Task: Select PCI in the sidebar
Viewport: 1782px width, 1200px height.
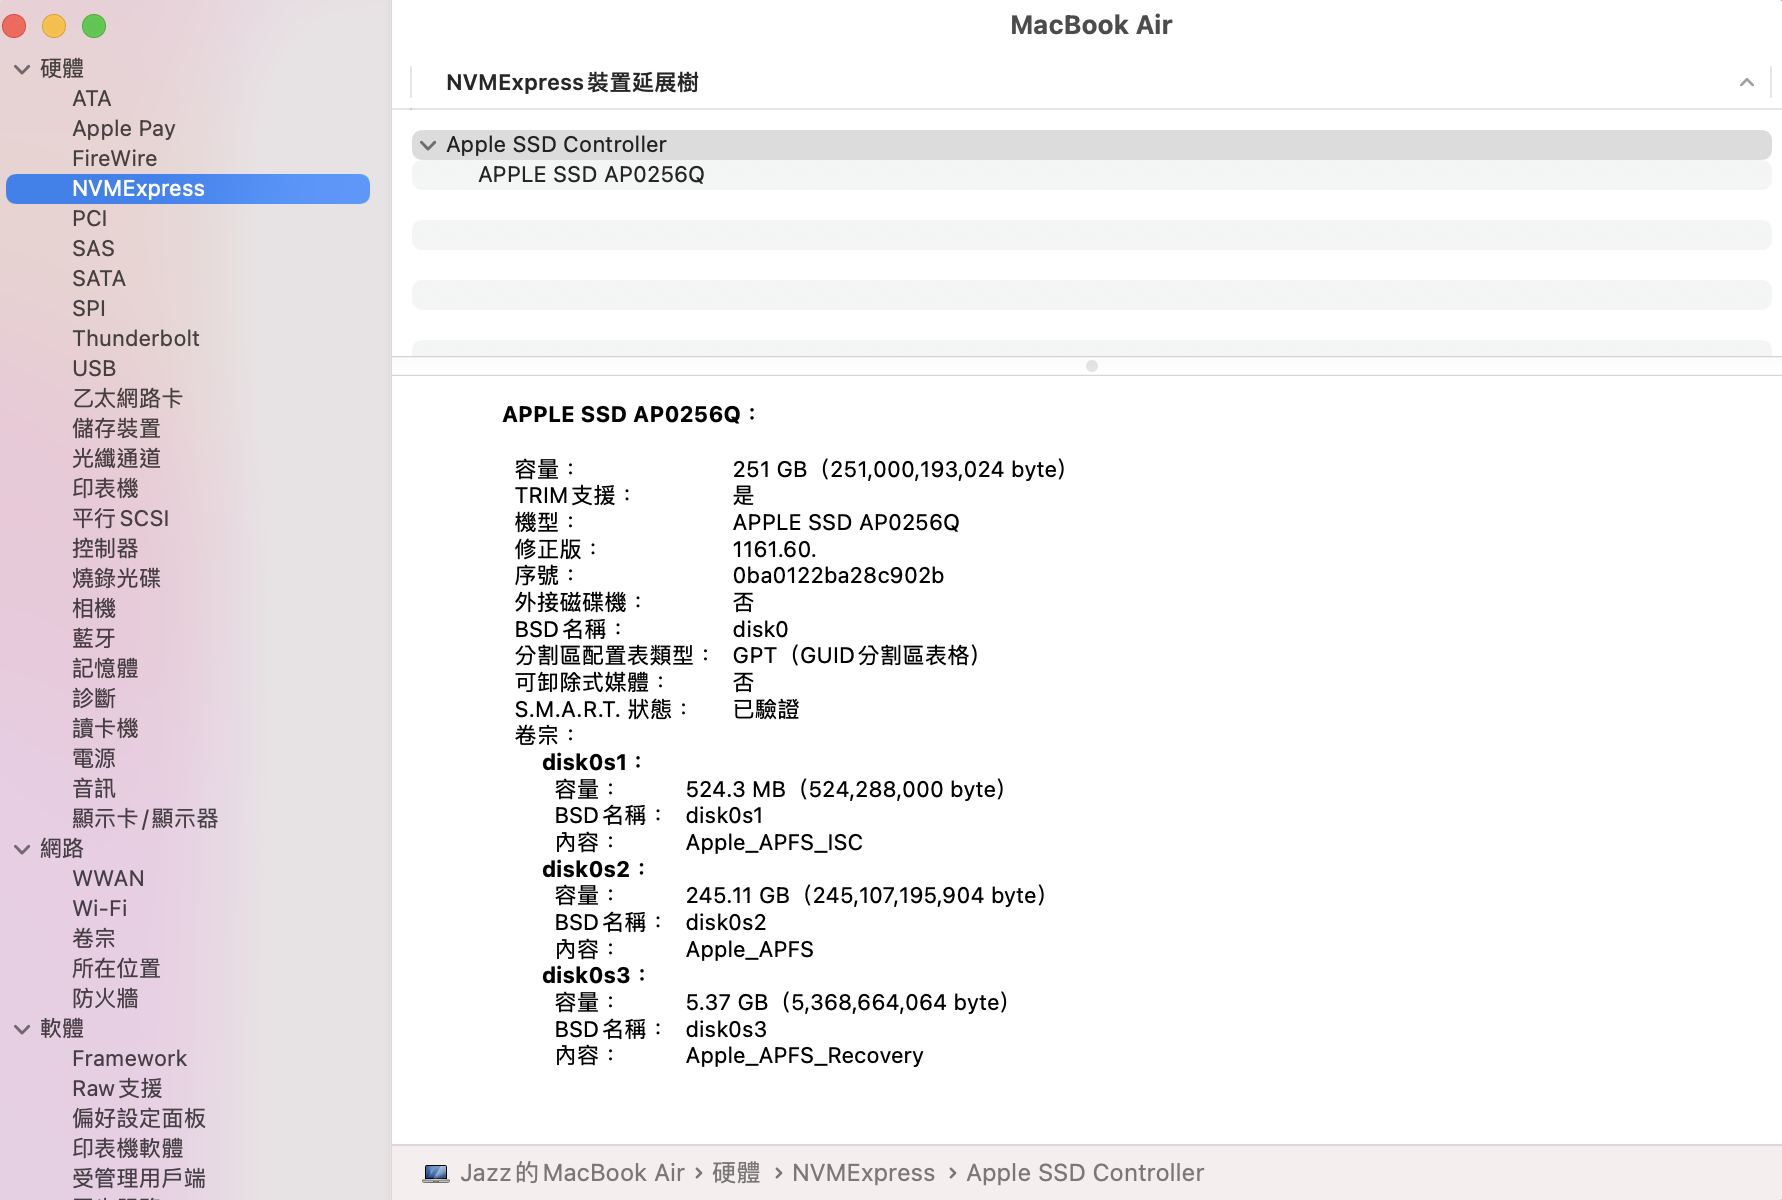Action: tap(90, 219)
